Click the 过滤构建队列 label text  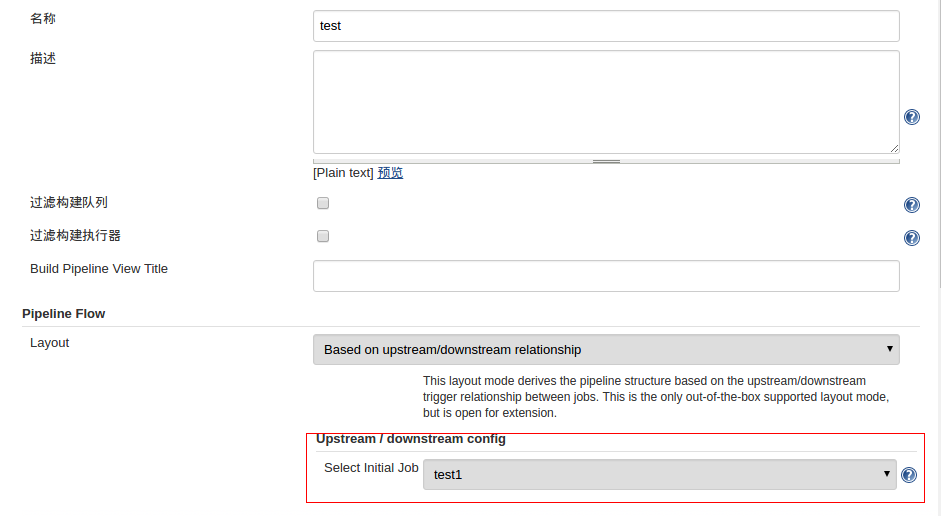tap(69, 203)
